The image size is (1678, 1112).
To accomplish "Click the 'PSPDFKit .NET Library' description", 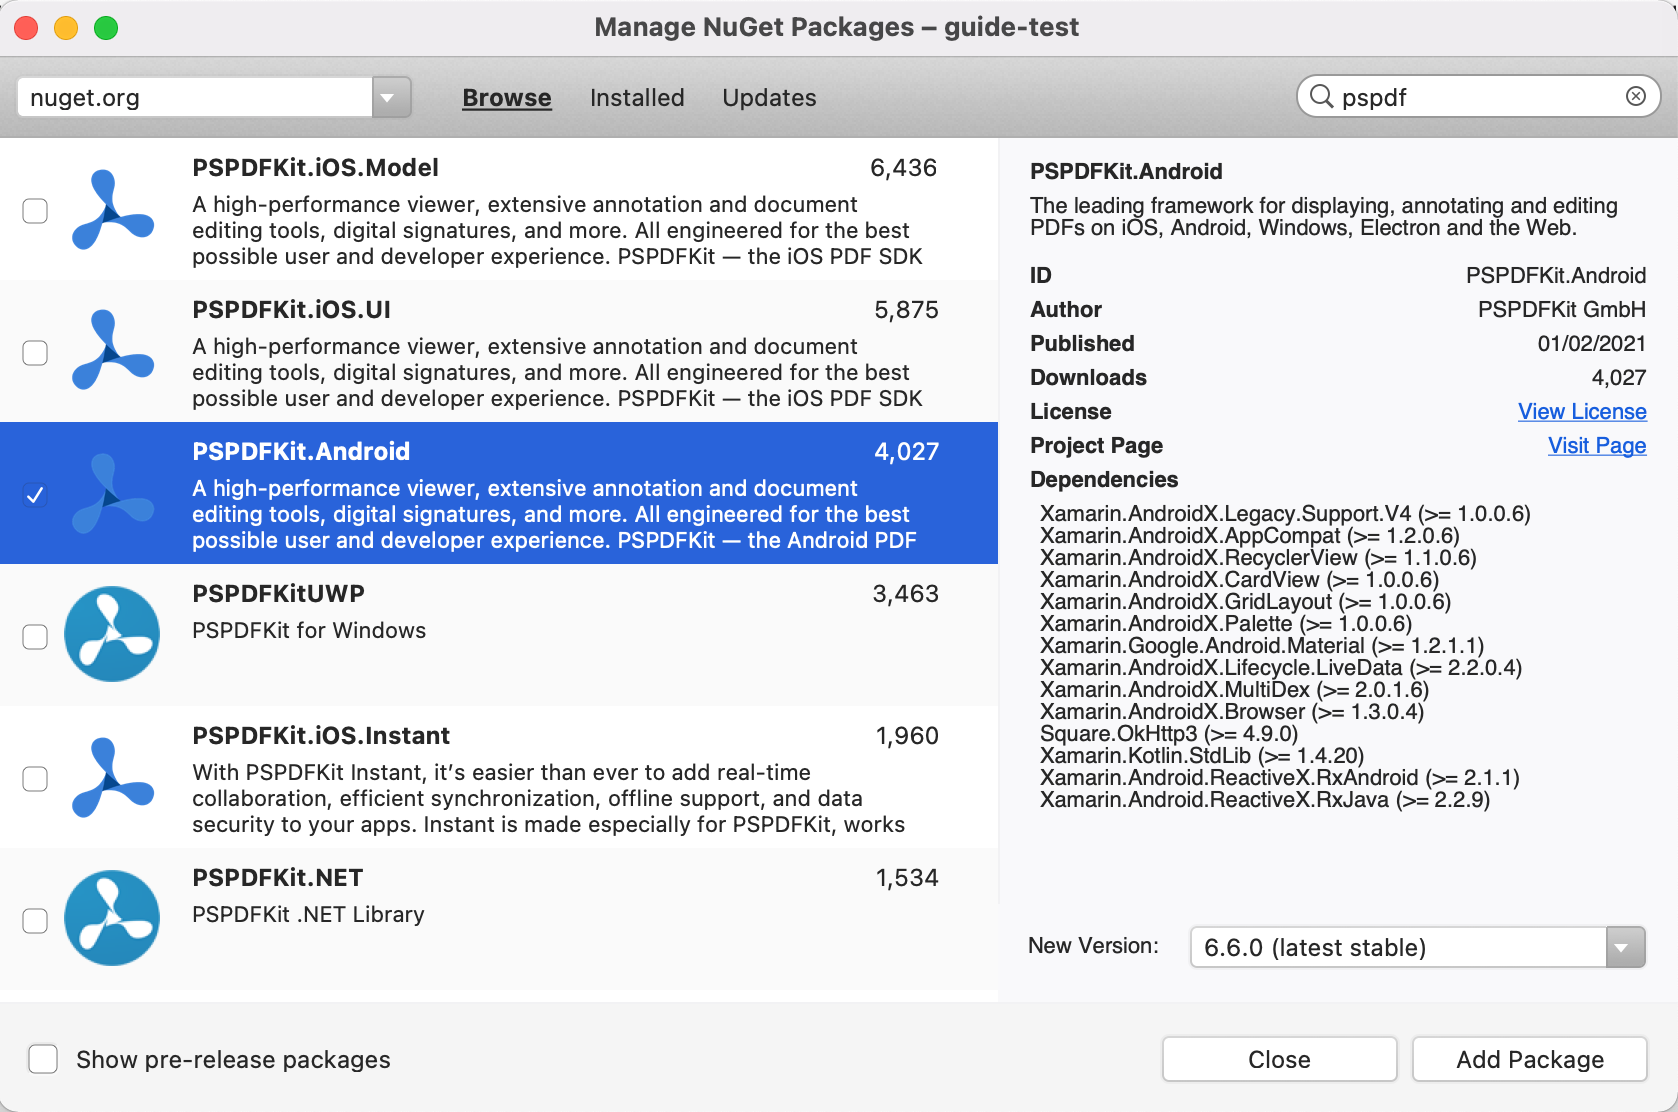I will 308,915.
